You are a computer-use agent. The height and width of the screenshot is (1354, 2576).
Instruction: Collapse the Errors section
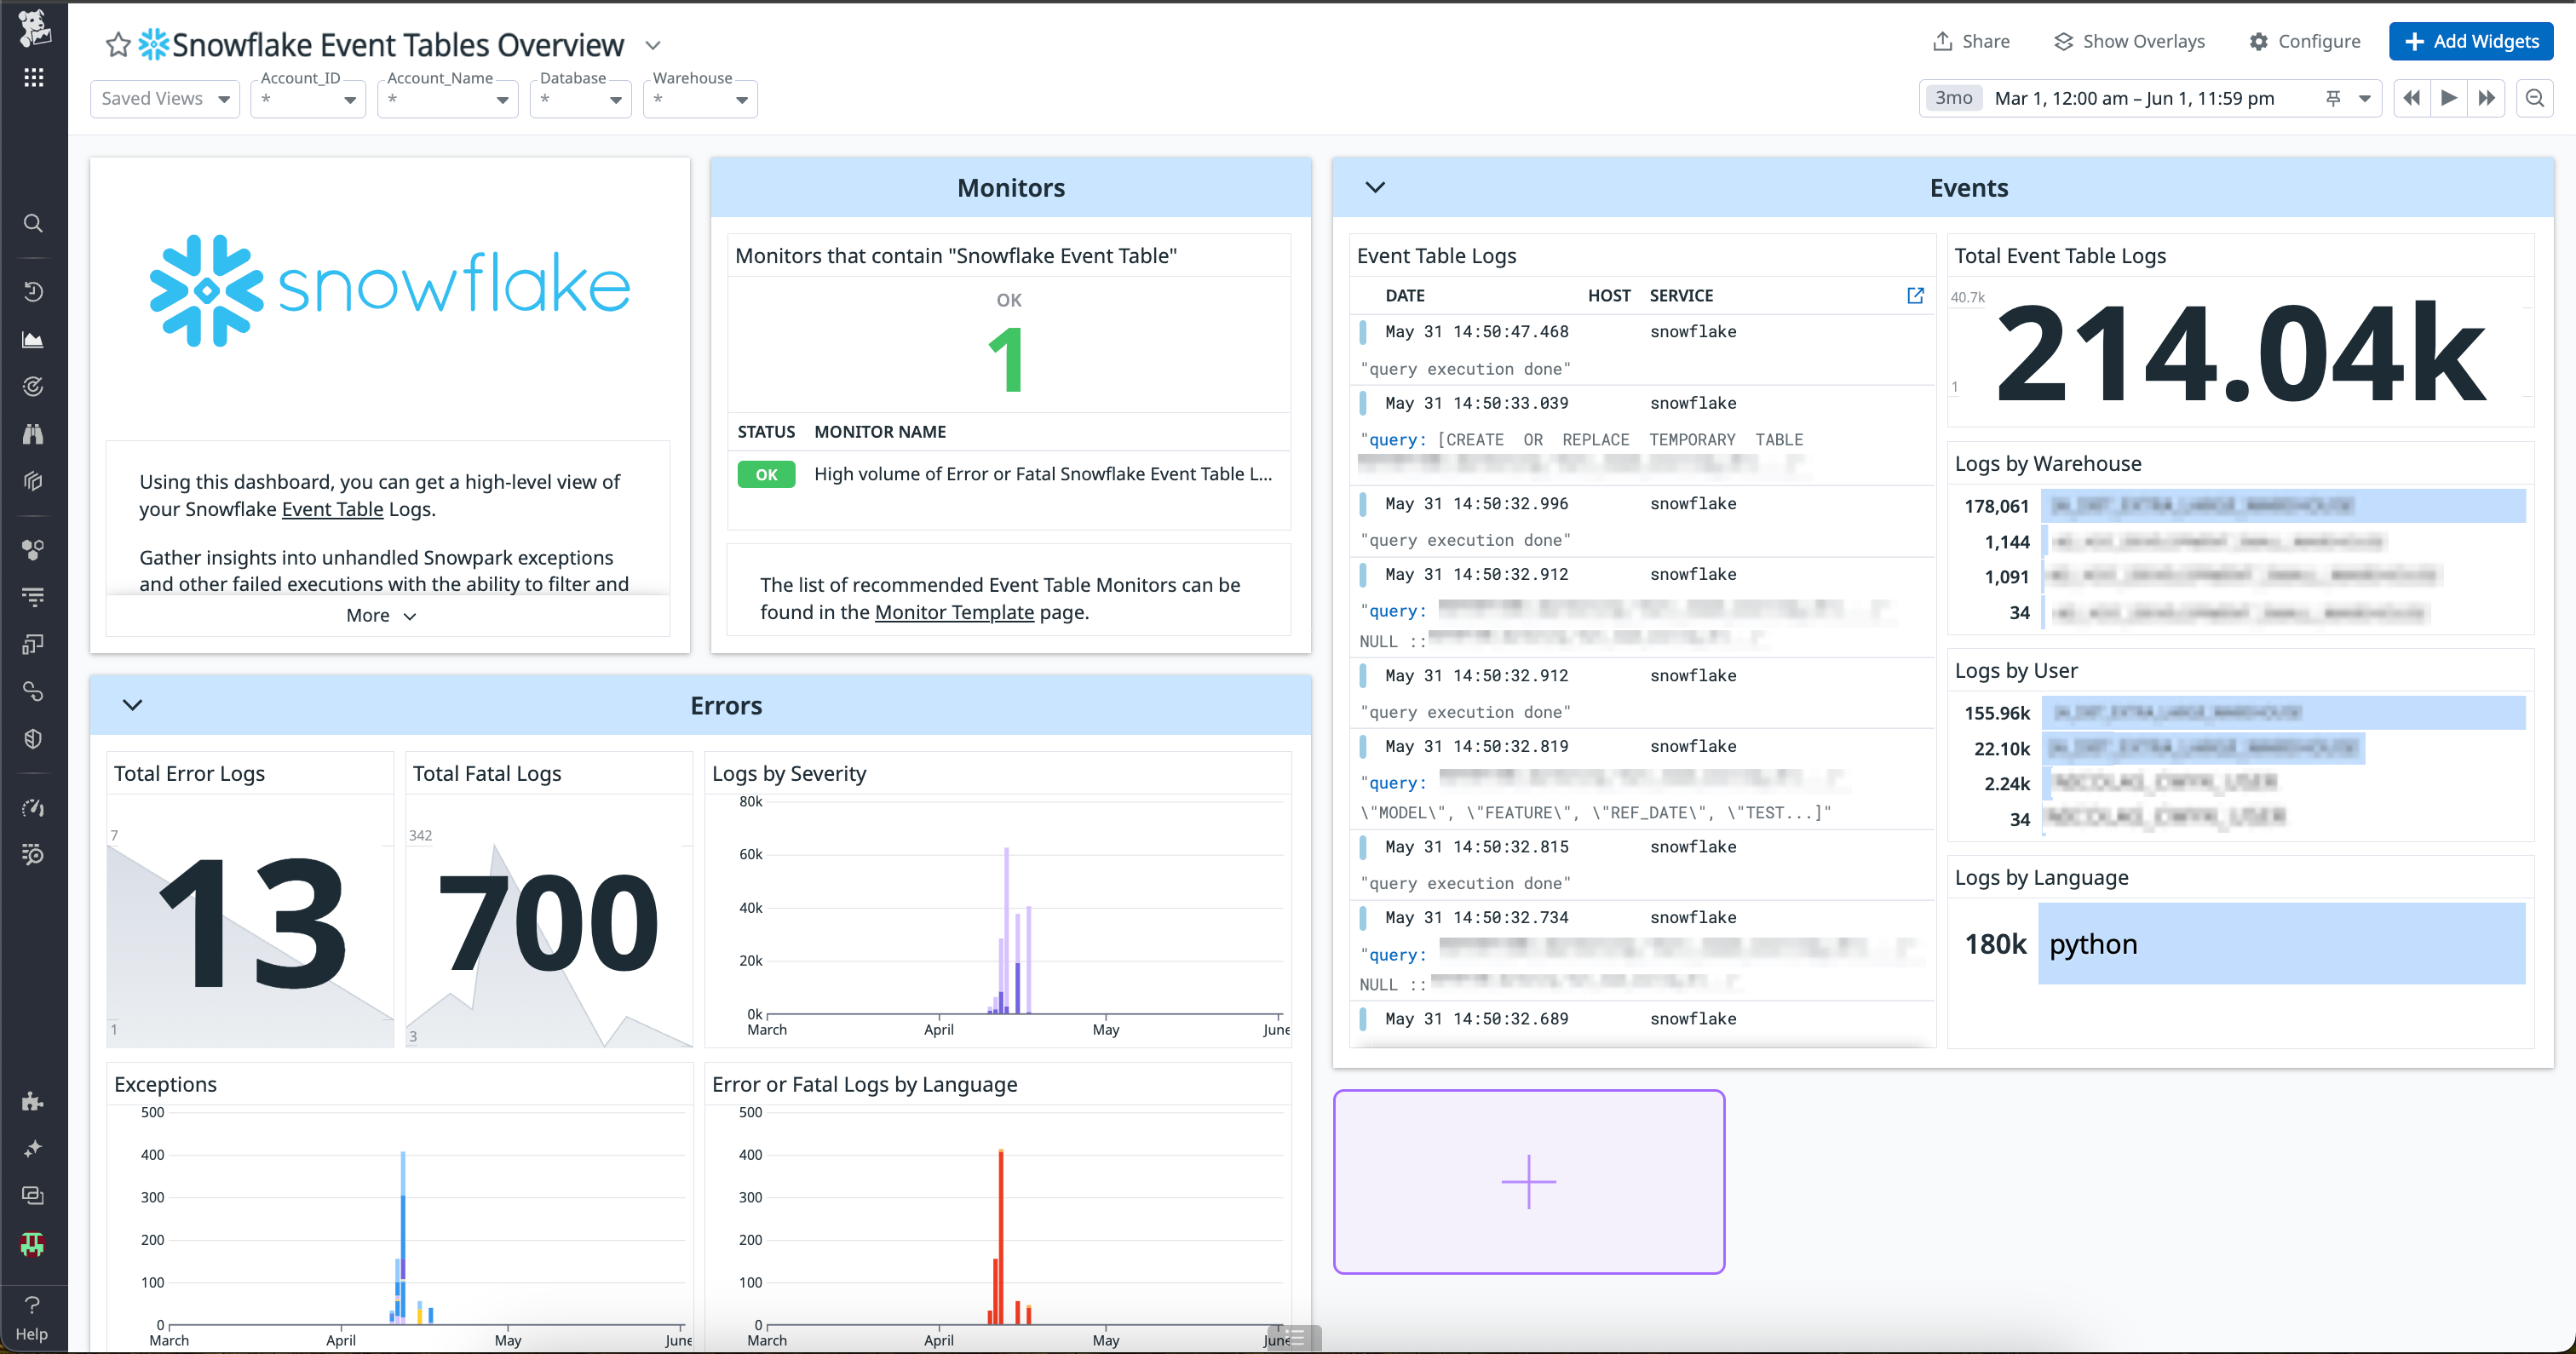pos(132,705)
